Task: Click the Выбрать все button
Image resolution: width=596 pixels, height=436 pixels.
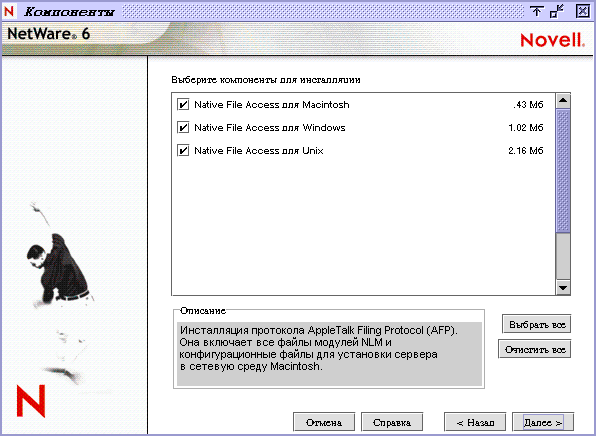Action: pyautogui.click(x=537, y=325)
